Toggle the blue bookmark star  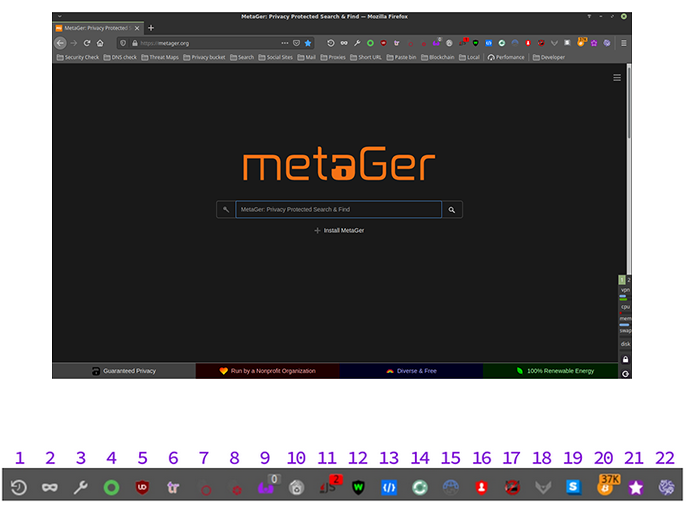[x=308, y=43]
